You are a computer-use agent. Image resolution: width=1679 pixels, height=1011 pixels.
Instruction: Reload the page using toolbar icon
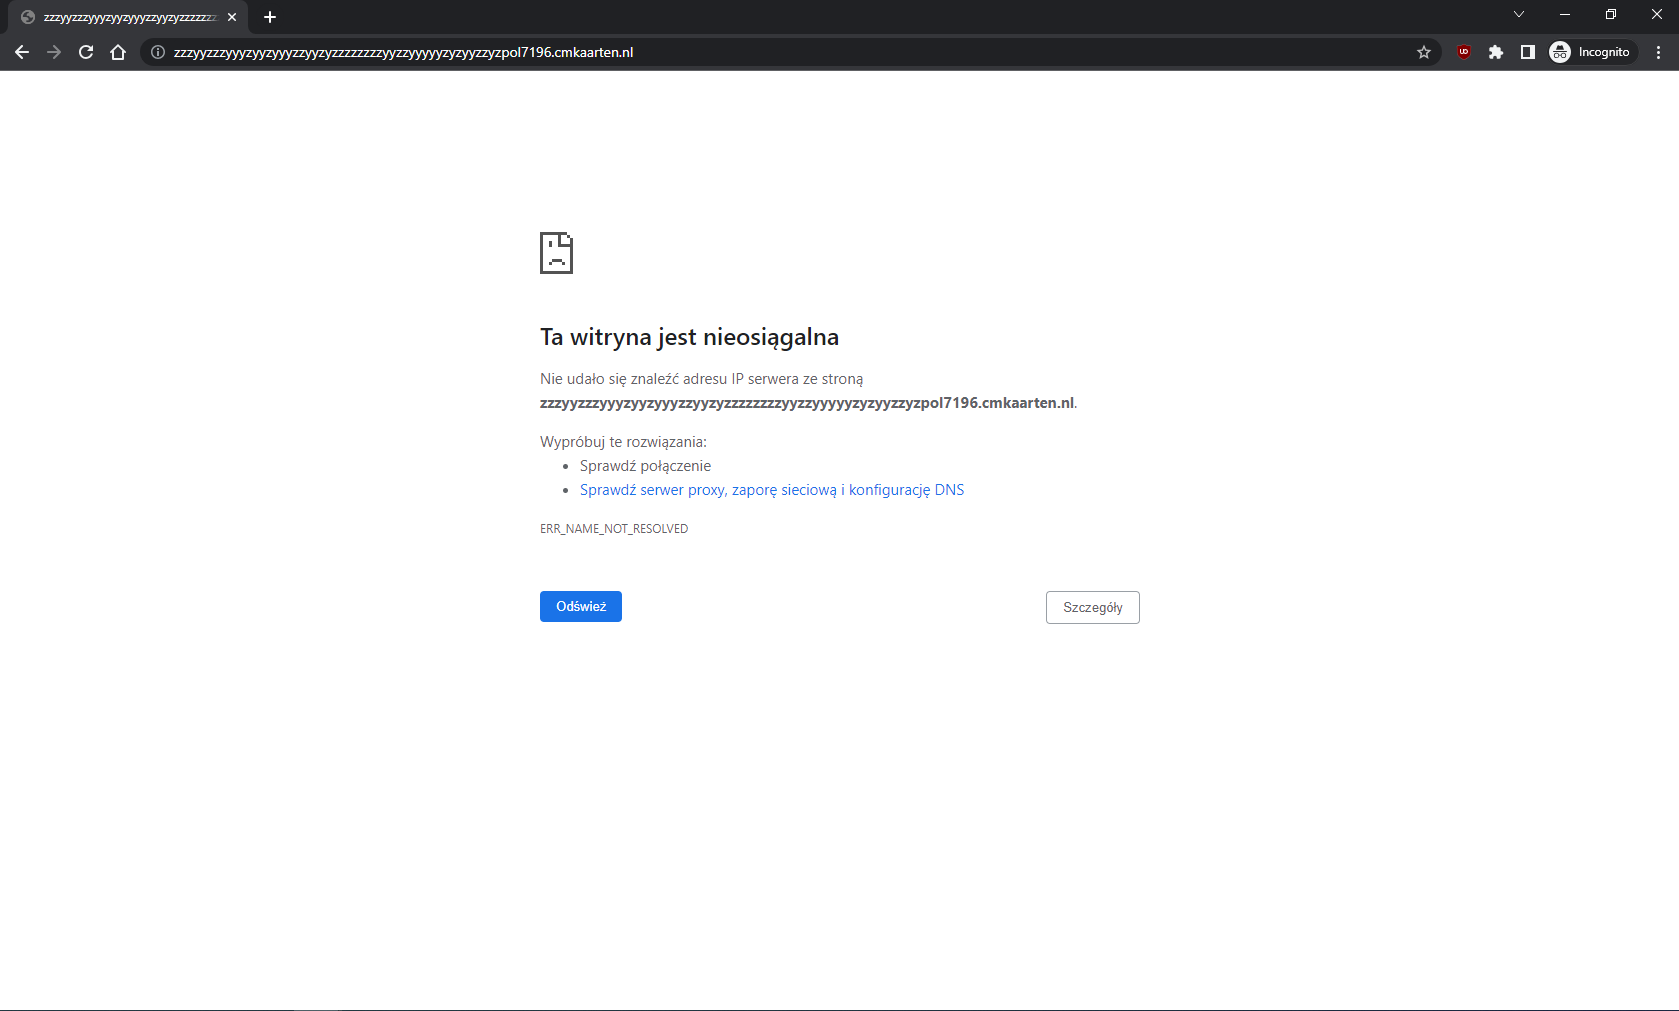[x=86, y=52]
